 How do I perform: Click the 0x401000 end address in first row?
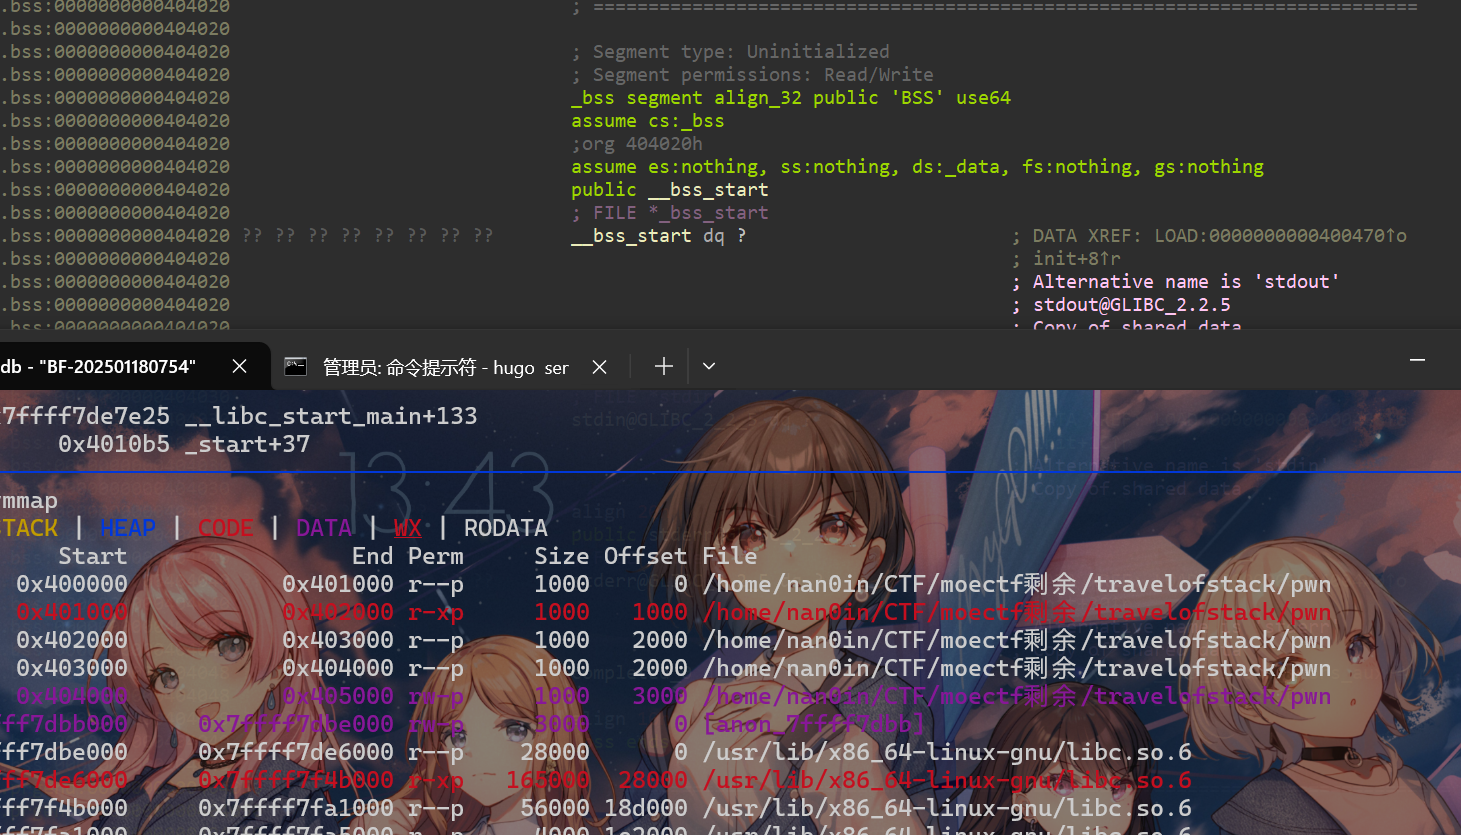click(x=338, y=584)
